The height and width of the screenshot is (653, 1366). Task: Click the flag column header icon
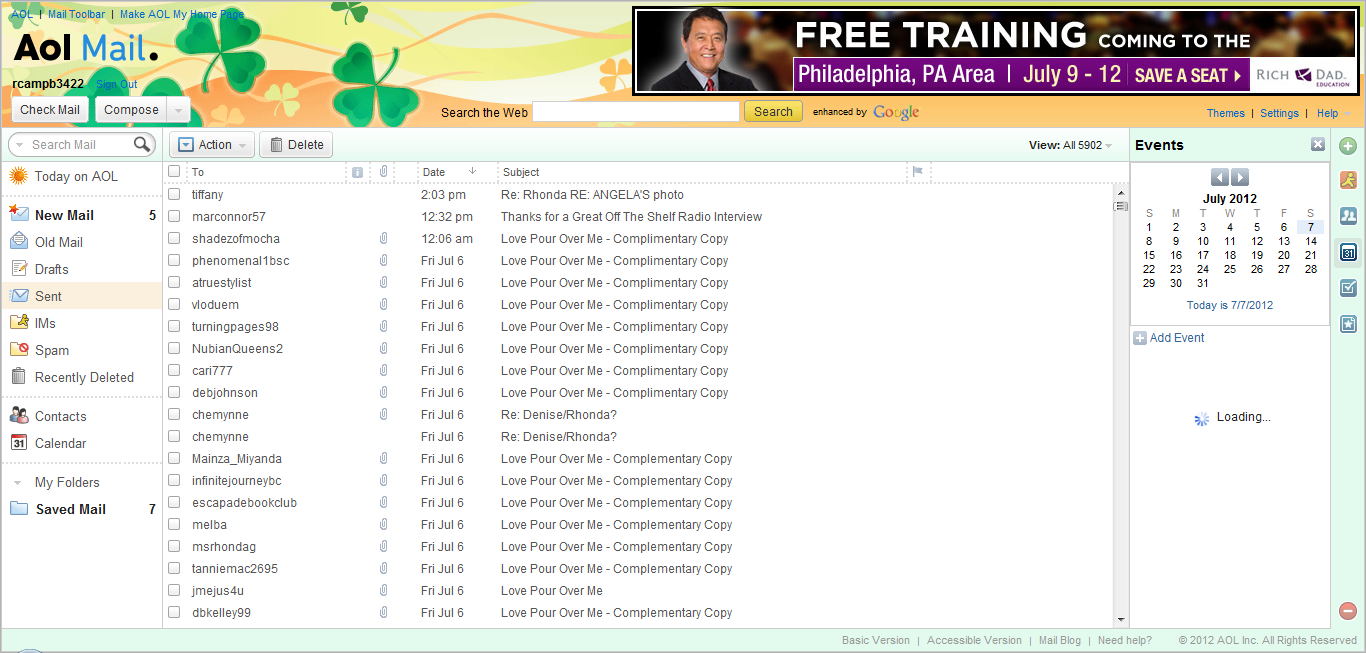916,172
